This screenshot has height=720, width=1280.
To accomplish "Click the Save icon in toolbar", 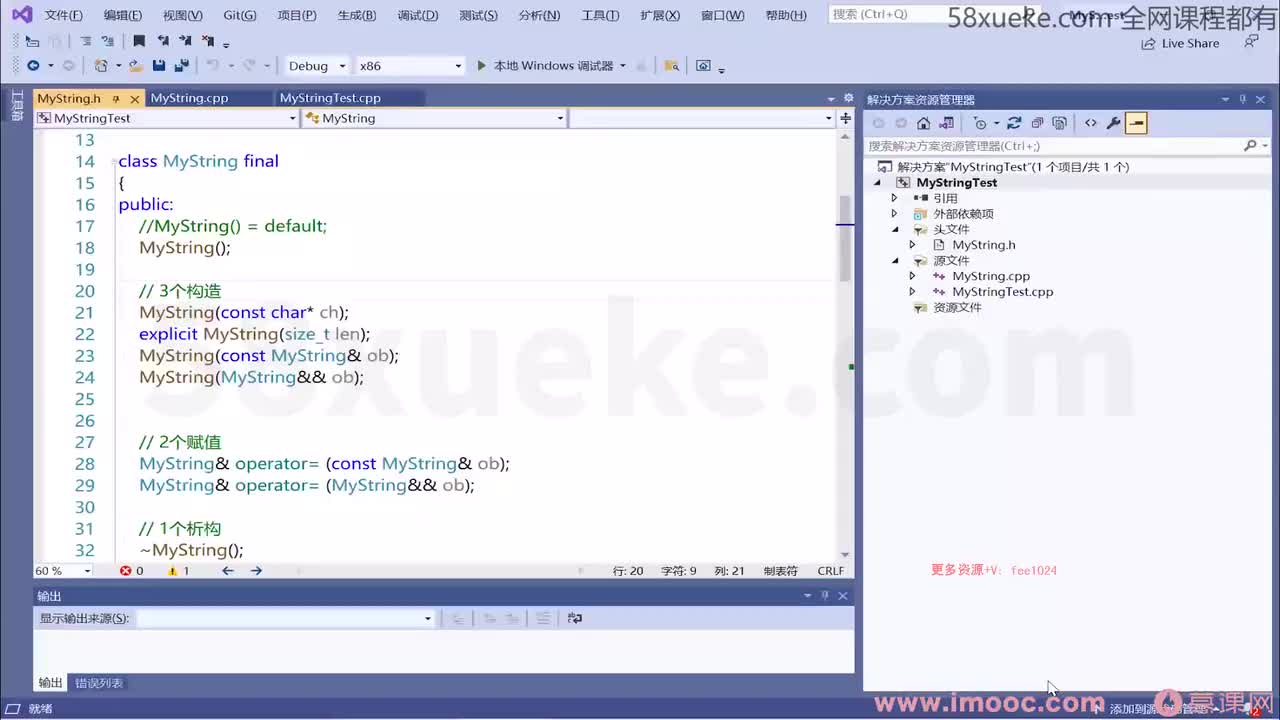I will 159,65.
